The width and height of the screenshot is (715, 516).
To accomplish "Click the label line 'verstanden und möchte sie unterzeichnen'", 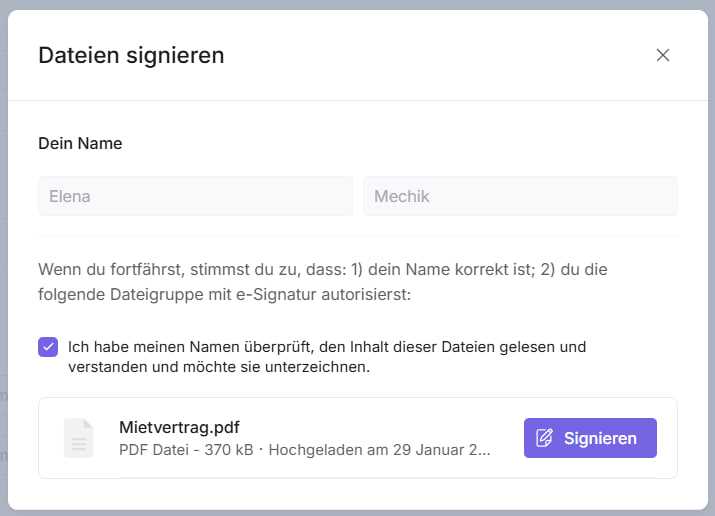I will (x=219, y=367).
